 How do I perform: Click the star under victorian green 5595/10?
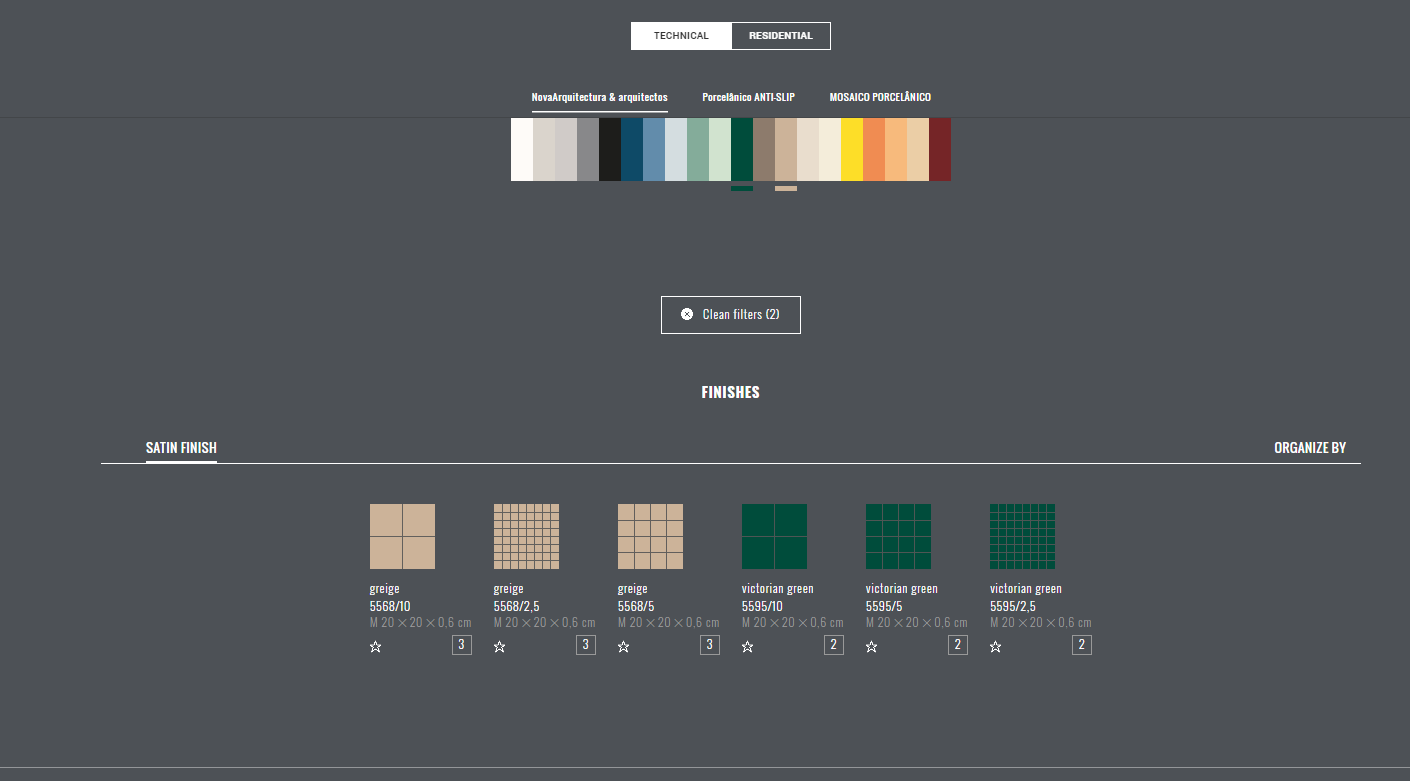click(748, 647)
